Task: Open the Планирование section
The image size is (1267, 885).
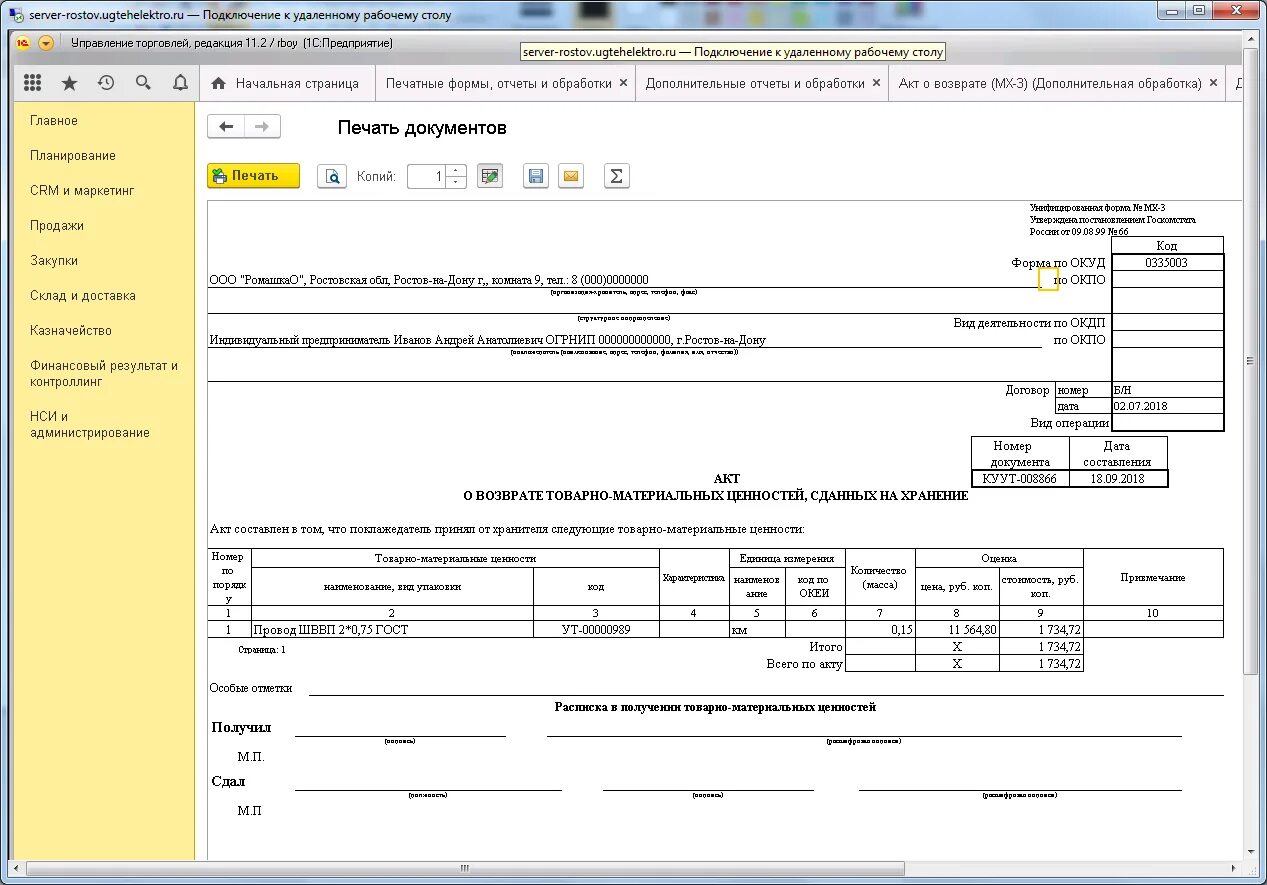Action: point(73,156)
